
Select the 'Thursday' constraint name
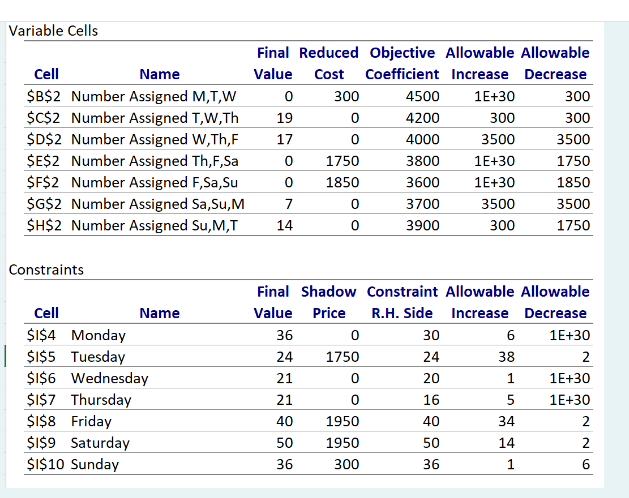[x=101, y=400]
